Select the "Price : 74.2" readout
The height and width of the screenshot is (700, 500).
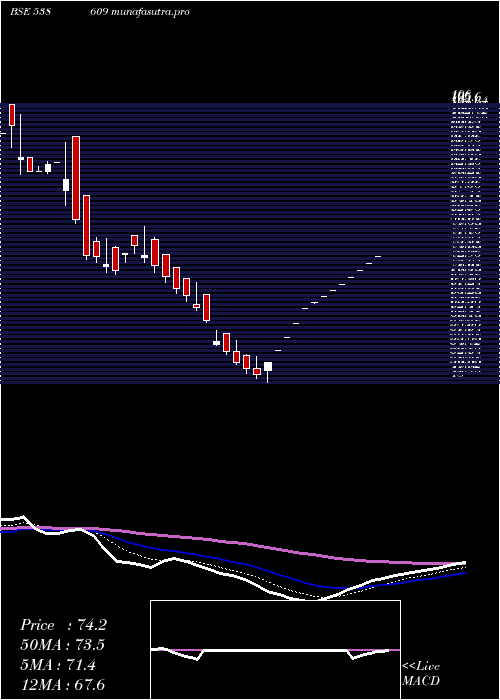click(x=63, y=625)
